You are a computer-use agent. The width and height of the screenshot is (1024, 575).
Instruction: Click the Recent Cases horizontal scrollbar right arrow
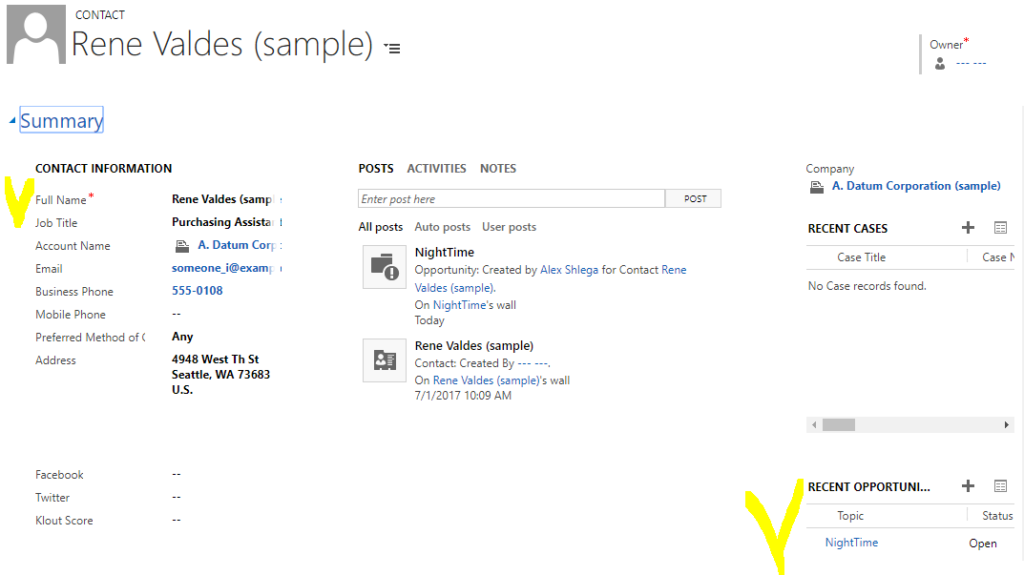pyautogui.click(x=1006, y=425)
